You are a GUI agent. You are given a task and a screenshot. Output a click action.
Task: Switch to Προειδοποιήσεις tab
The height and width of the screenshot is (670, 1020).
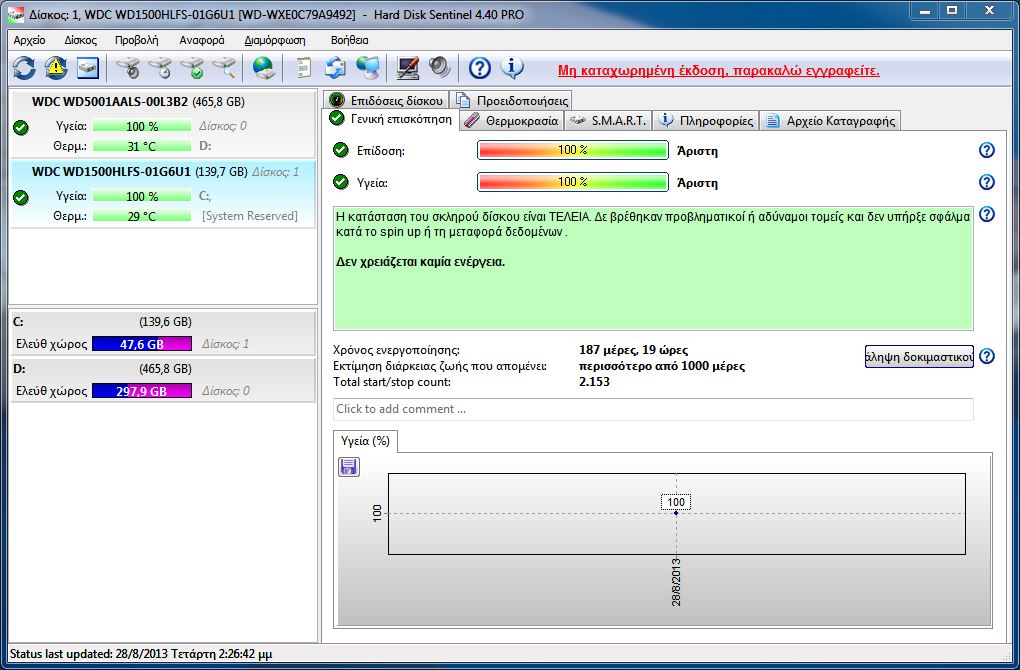511,100
